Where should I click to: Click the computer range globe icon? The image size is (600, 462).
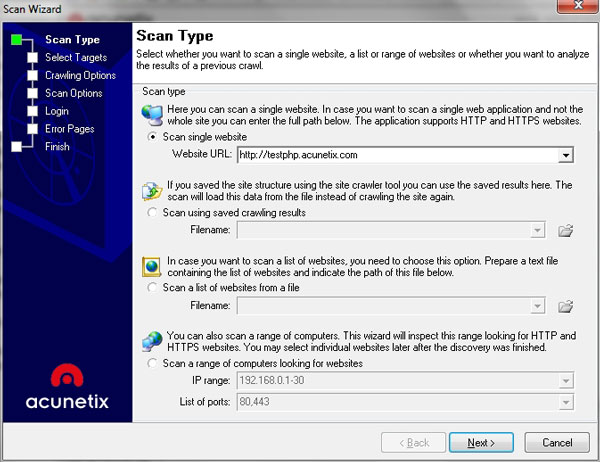pyautogui.click(x=151, y=342)
